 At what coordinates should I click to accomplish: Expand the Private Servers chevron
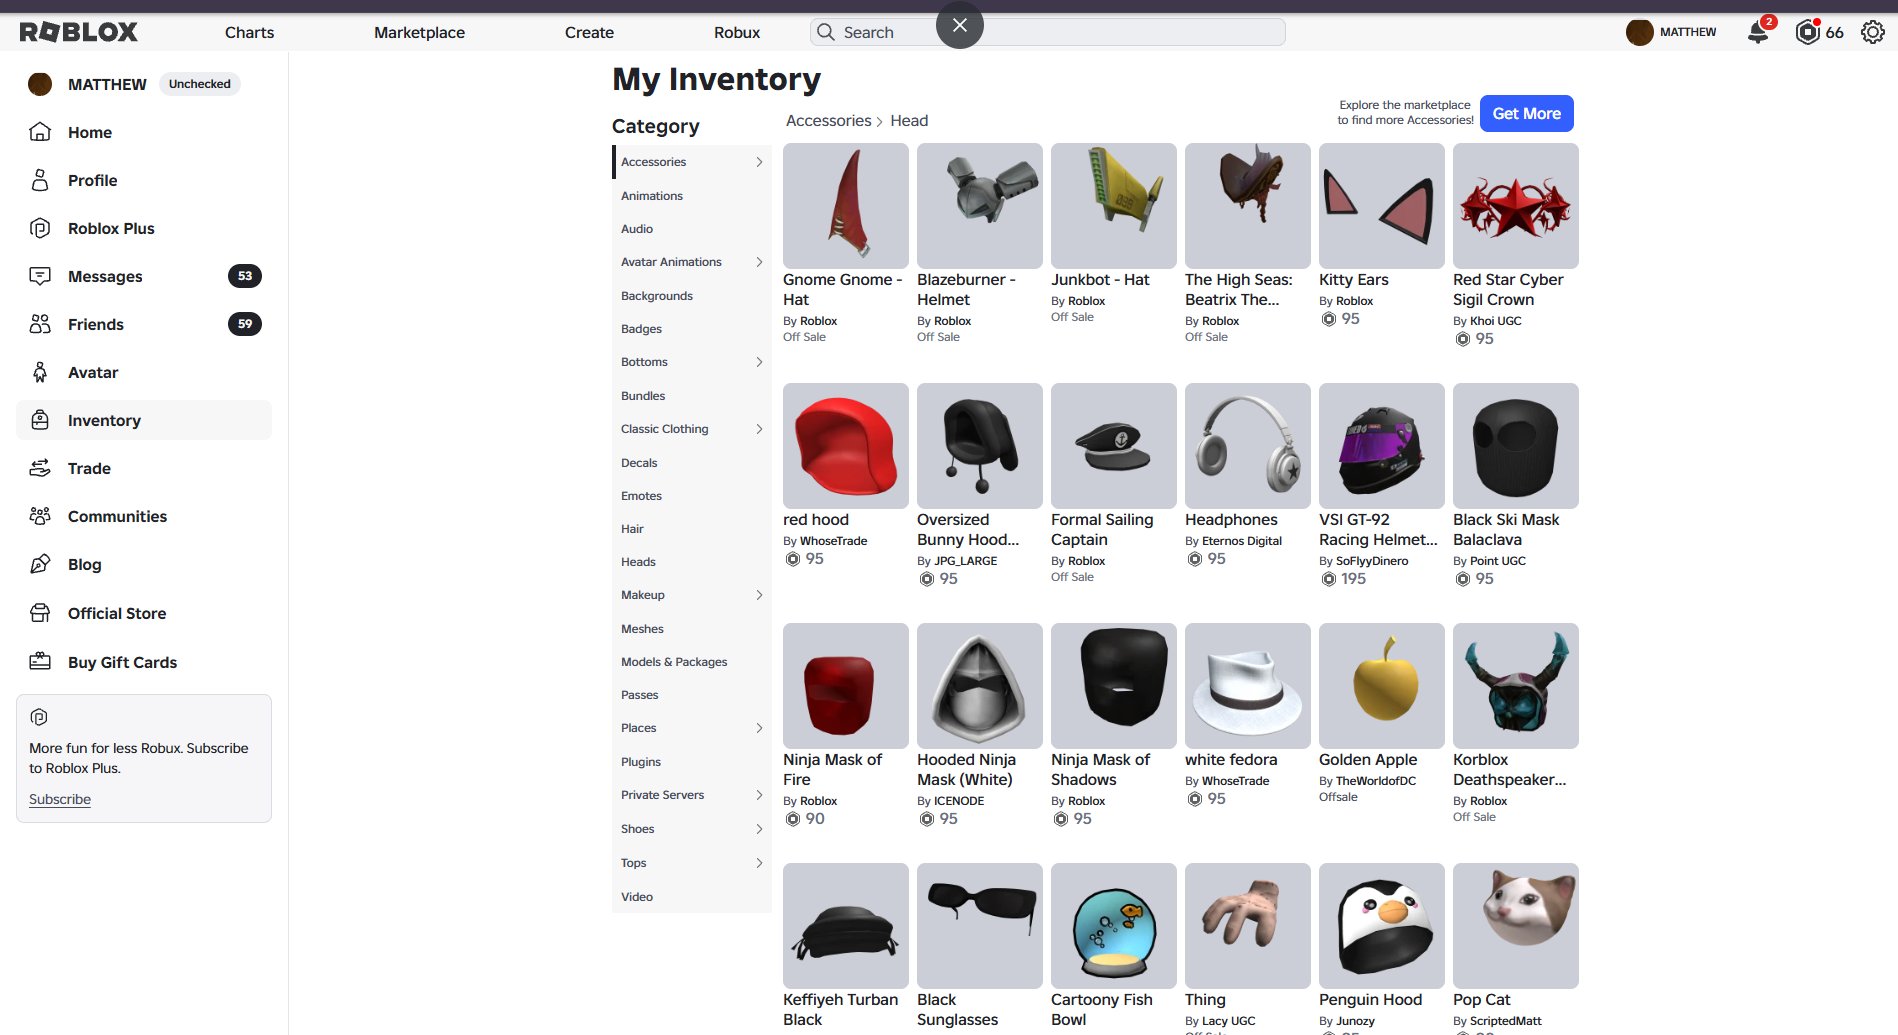tap(759, 795)
